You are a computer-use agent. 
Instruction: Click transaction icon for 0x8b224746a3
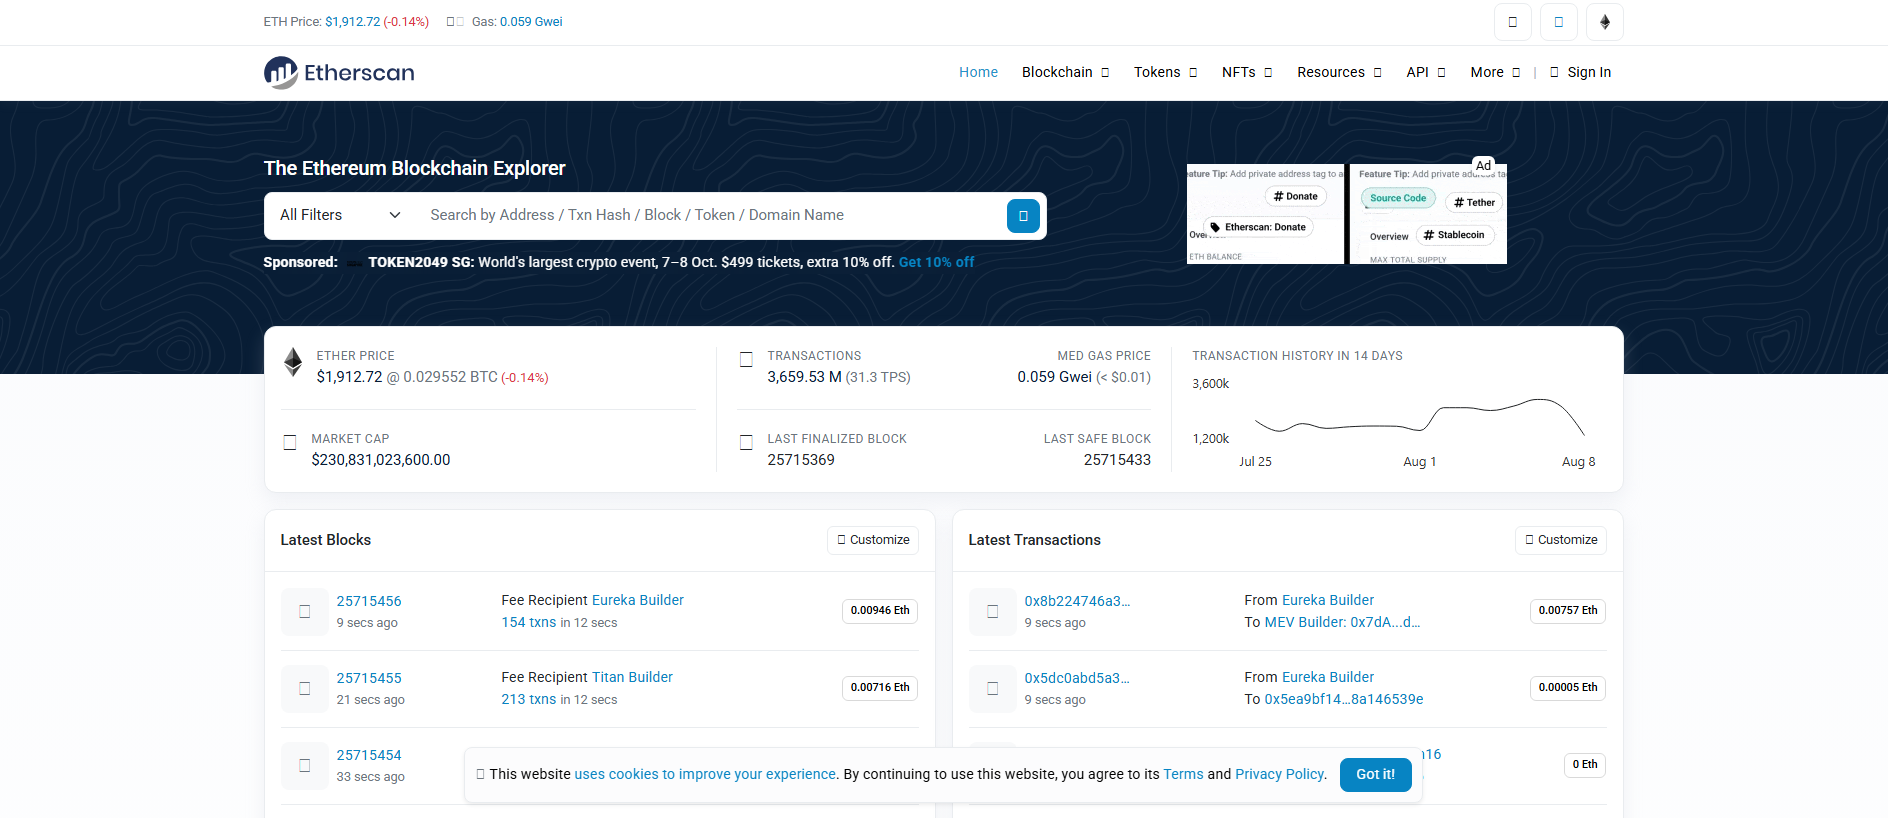pyautogui.click(x=993, y=611)
